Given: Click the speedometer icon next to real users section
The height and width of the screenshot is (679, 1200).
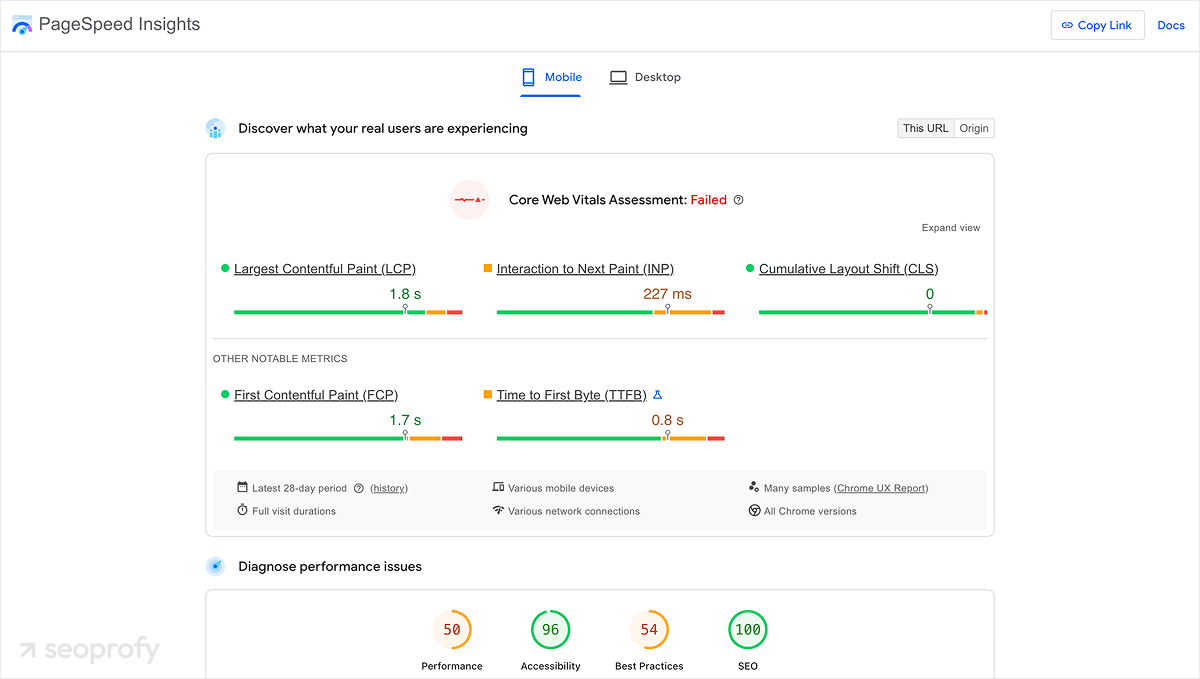Looking at the screenshot, I should click(215, 128).
